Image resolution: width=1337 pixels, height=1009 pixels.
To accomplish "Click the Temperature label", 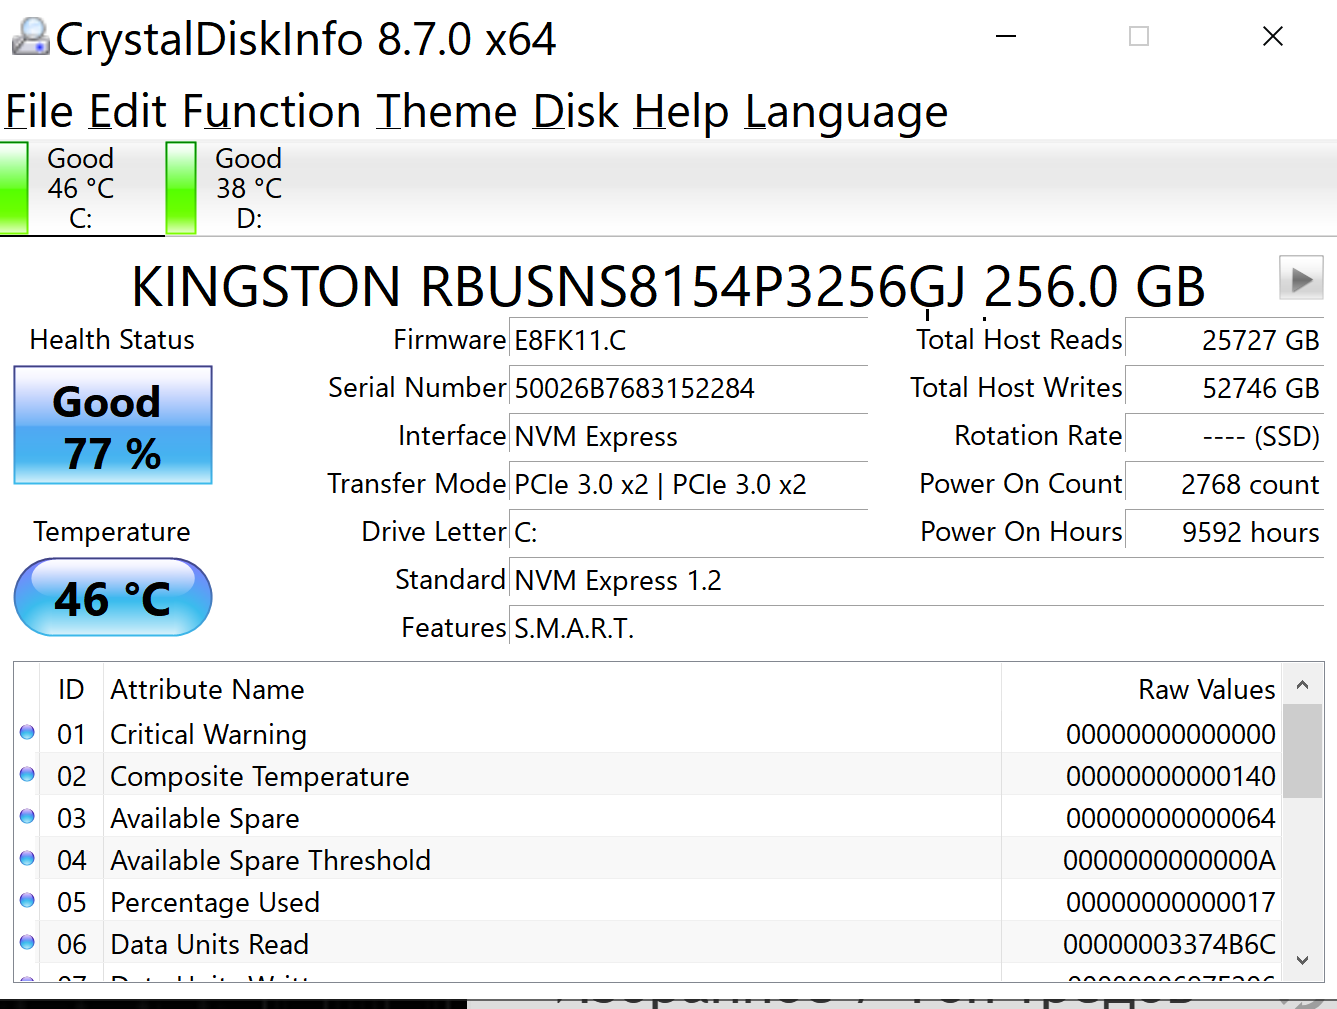I will [112, 532].
